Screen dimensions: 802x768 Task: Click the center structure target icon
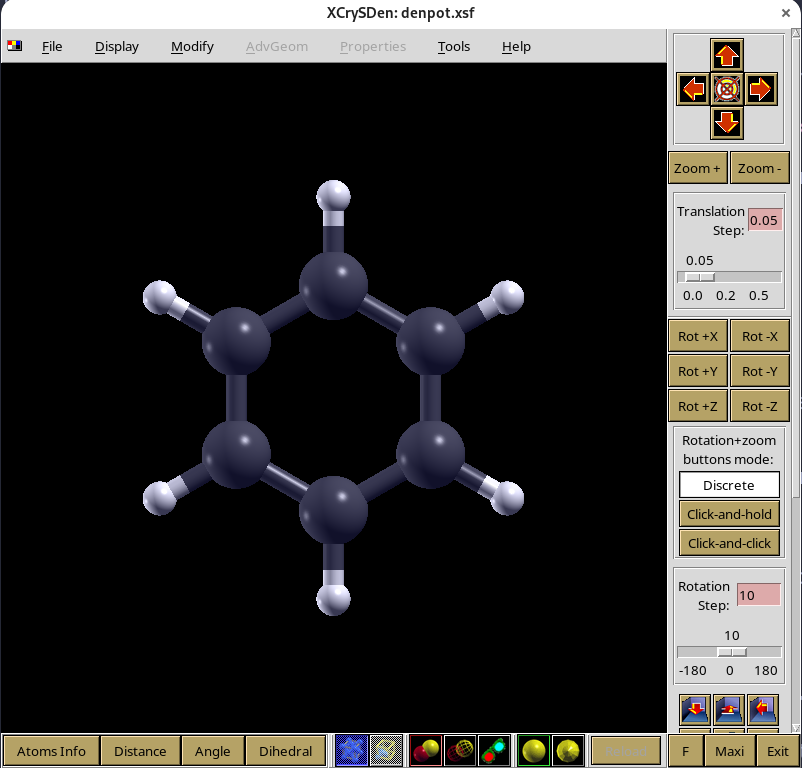(x=727, y=89)
